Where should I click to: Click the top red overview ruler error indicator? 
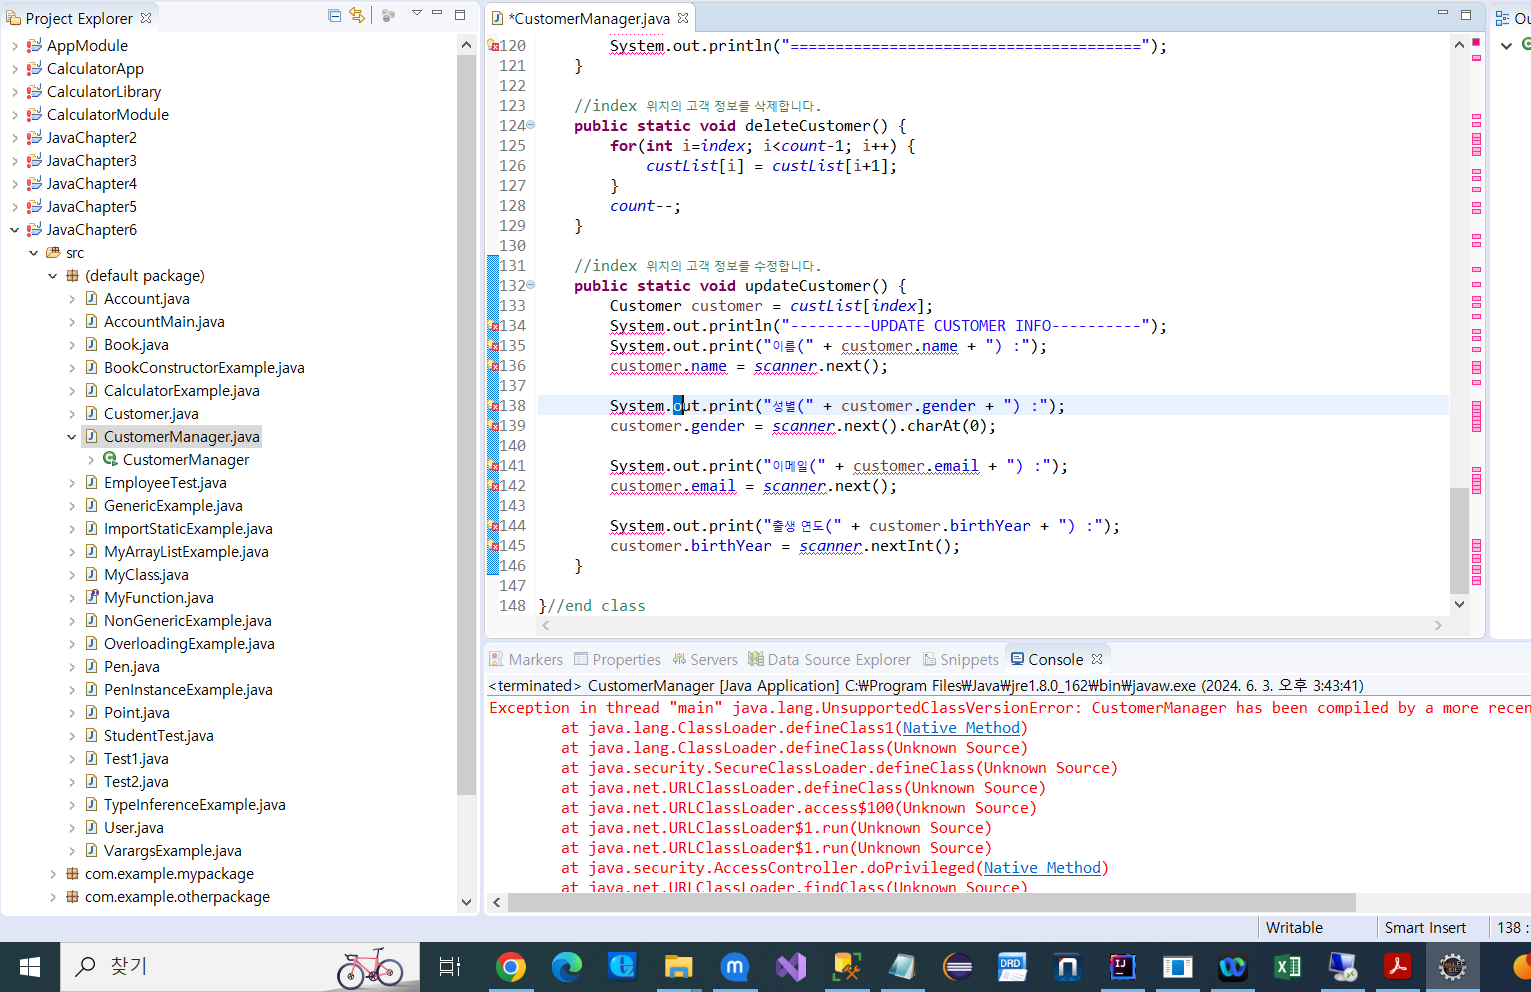[x=1476, y=42]
